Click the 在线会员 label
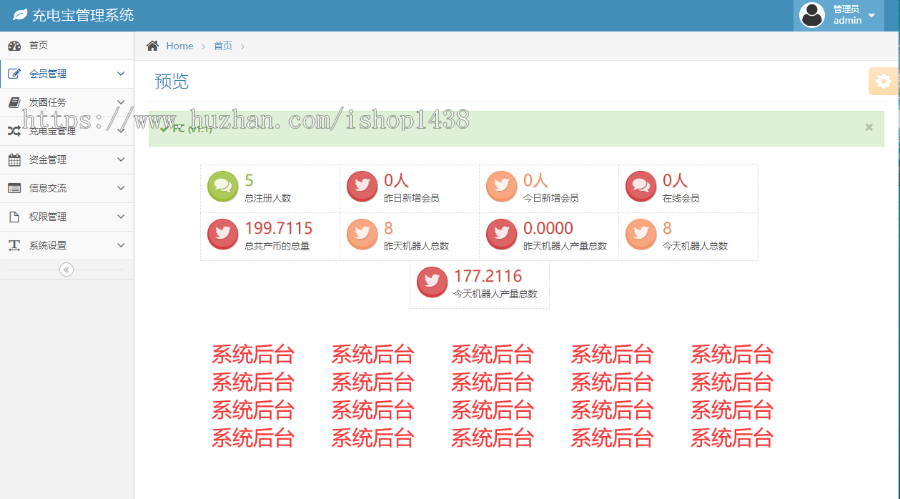Image resolution: width=900 pixels, height=499 pixels. (x=681, y=198)
